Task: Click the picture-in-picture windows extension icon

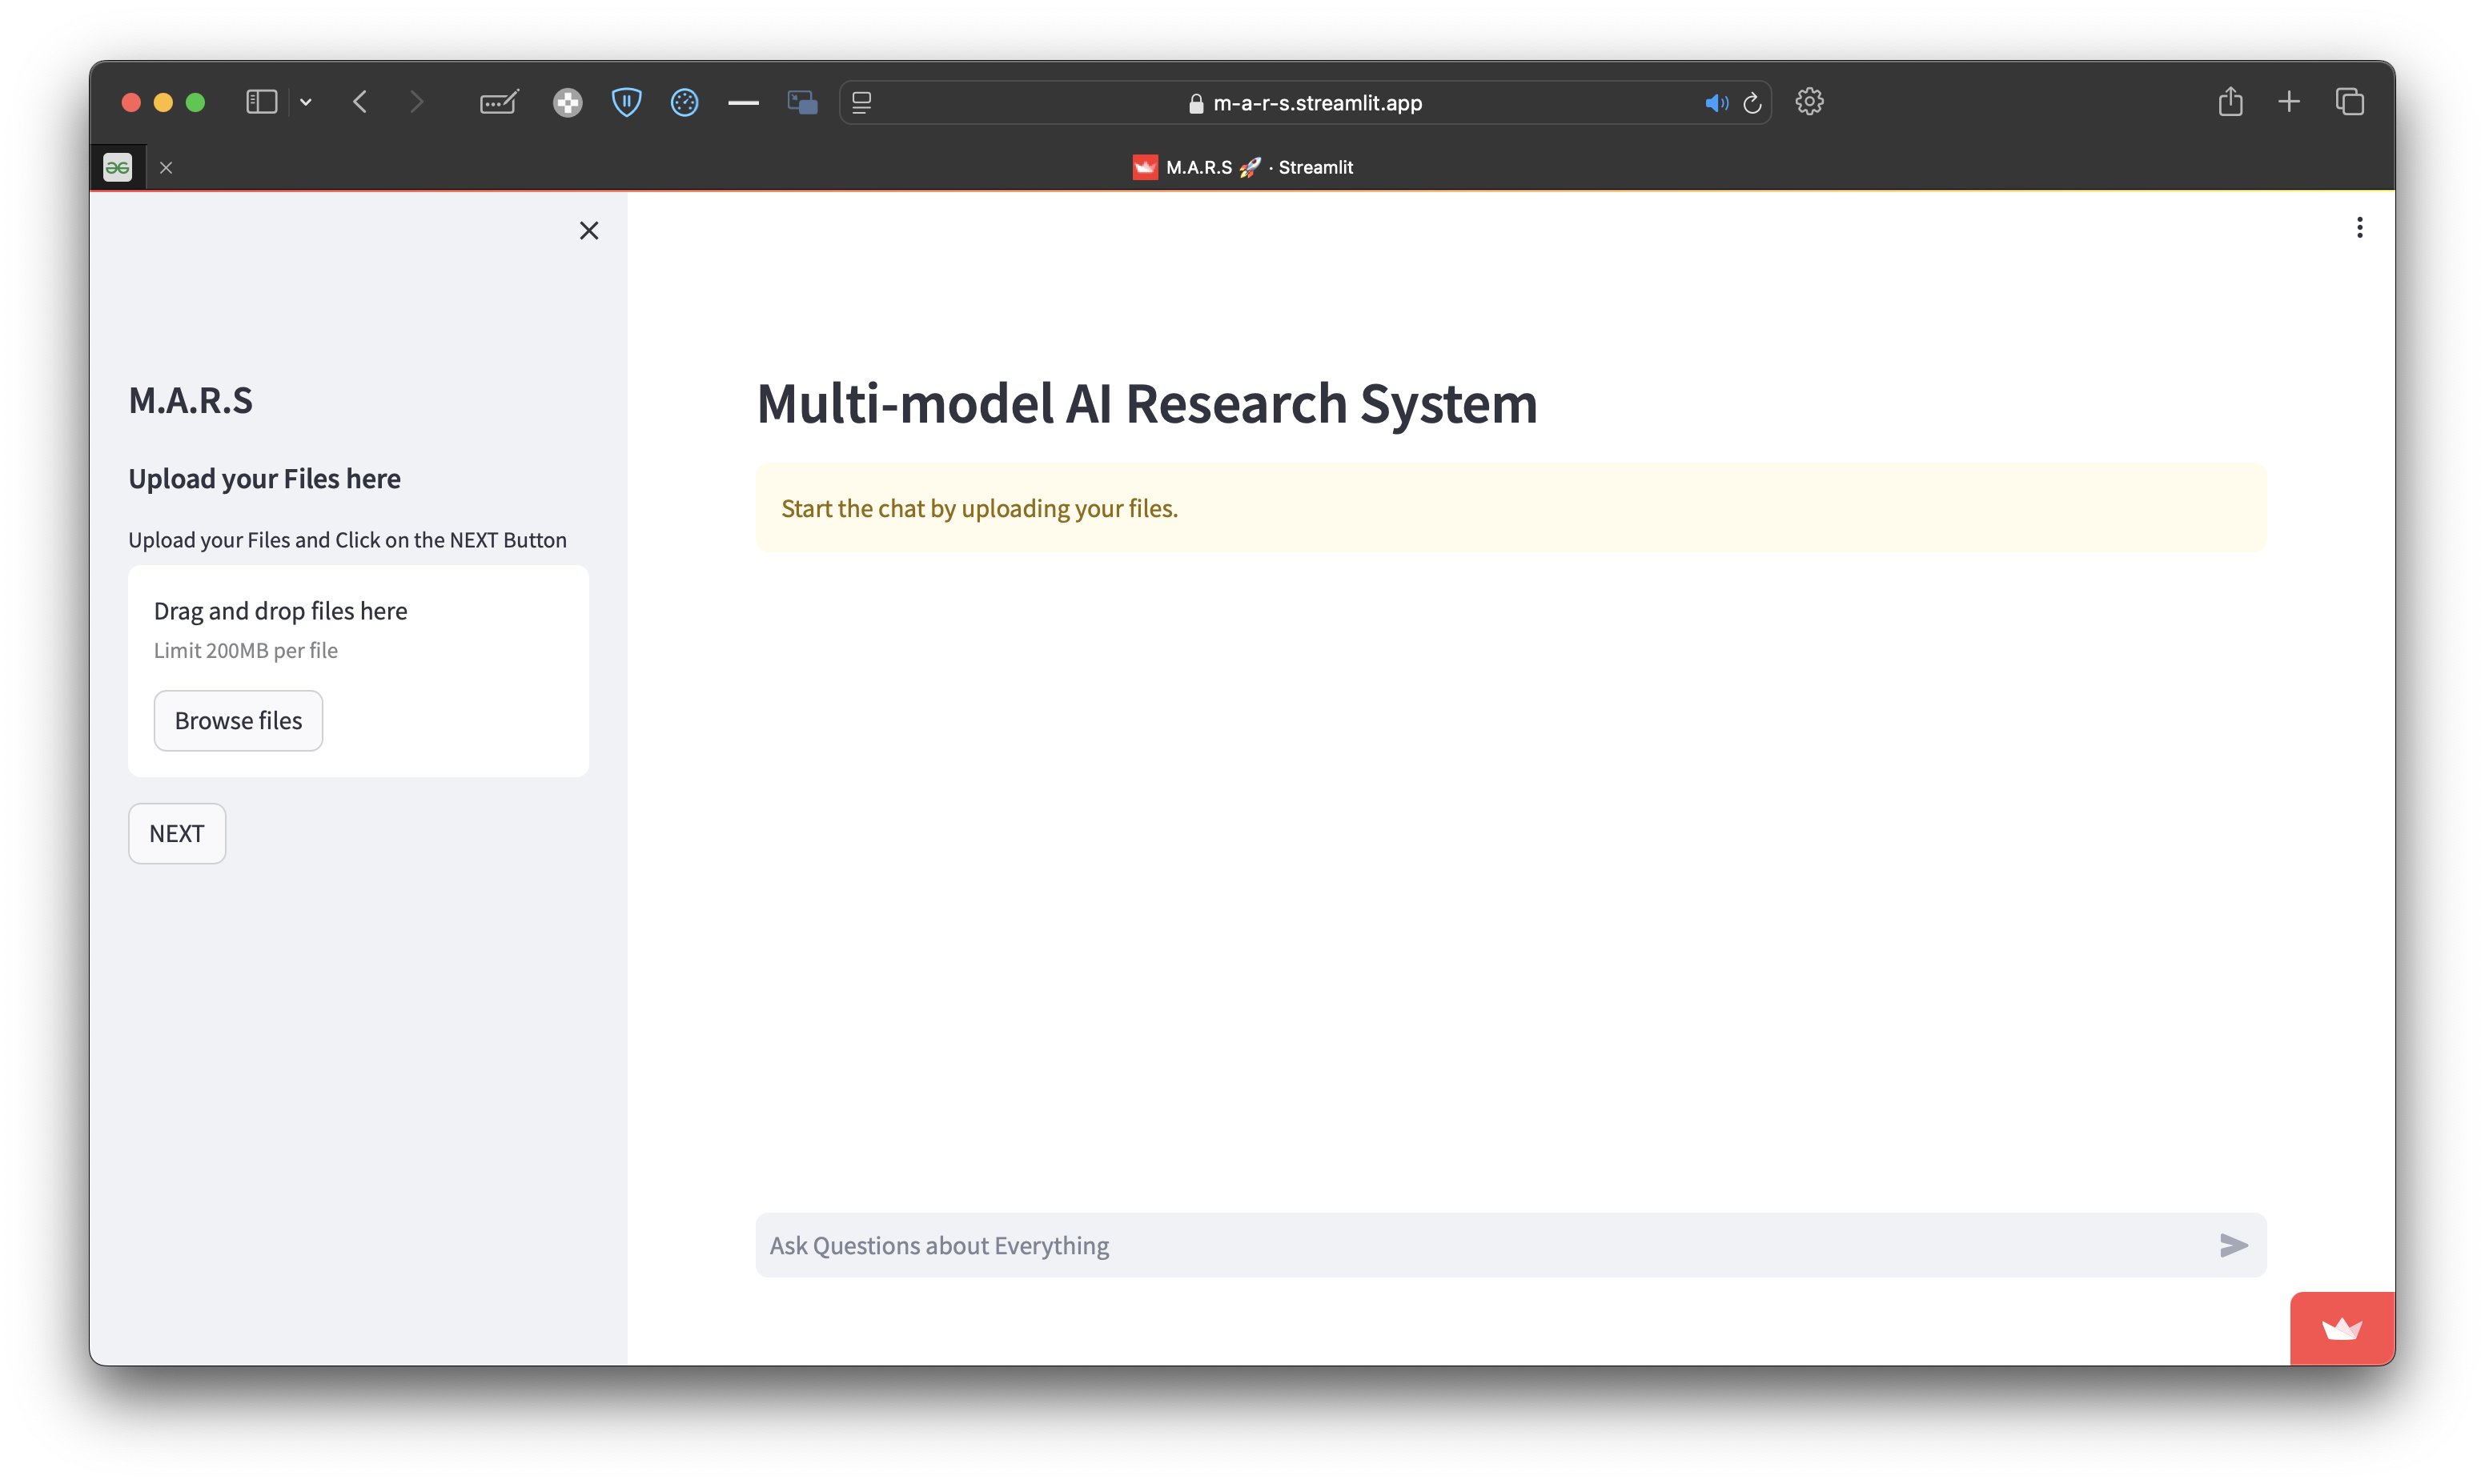Action: click(802, 102)
